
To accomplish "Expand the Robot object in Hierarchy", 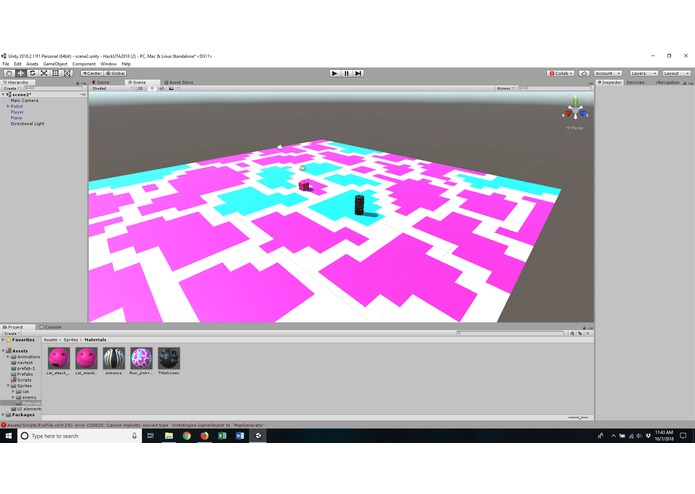I will pos(8,106).
